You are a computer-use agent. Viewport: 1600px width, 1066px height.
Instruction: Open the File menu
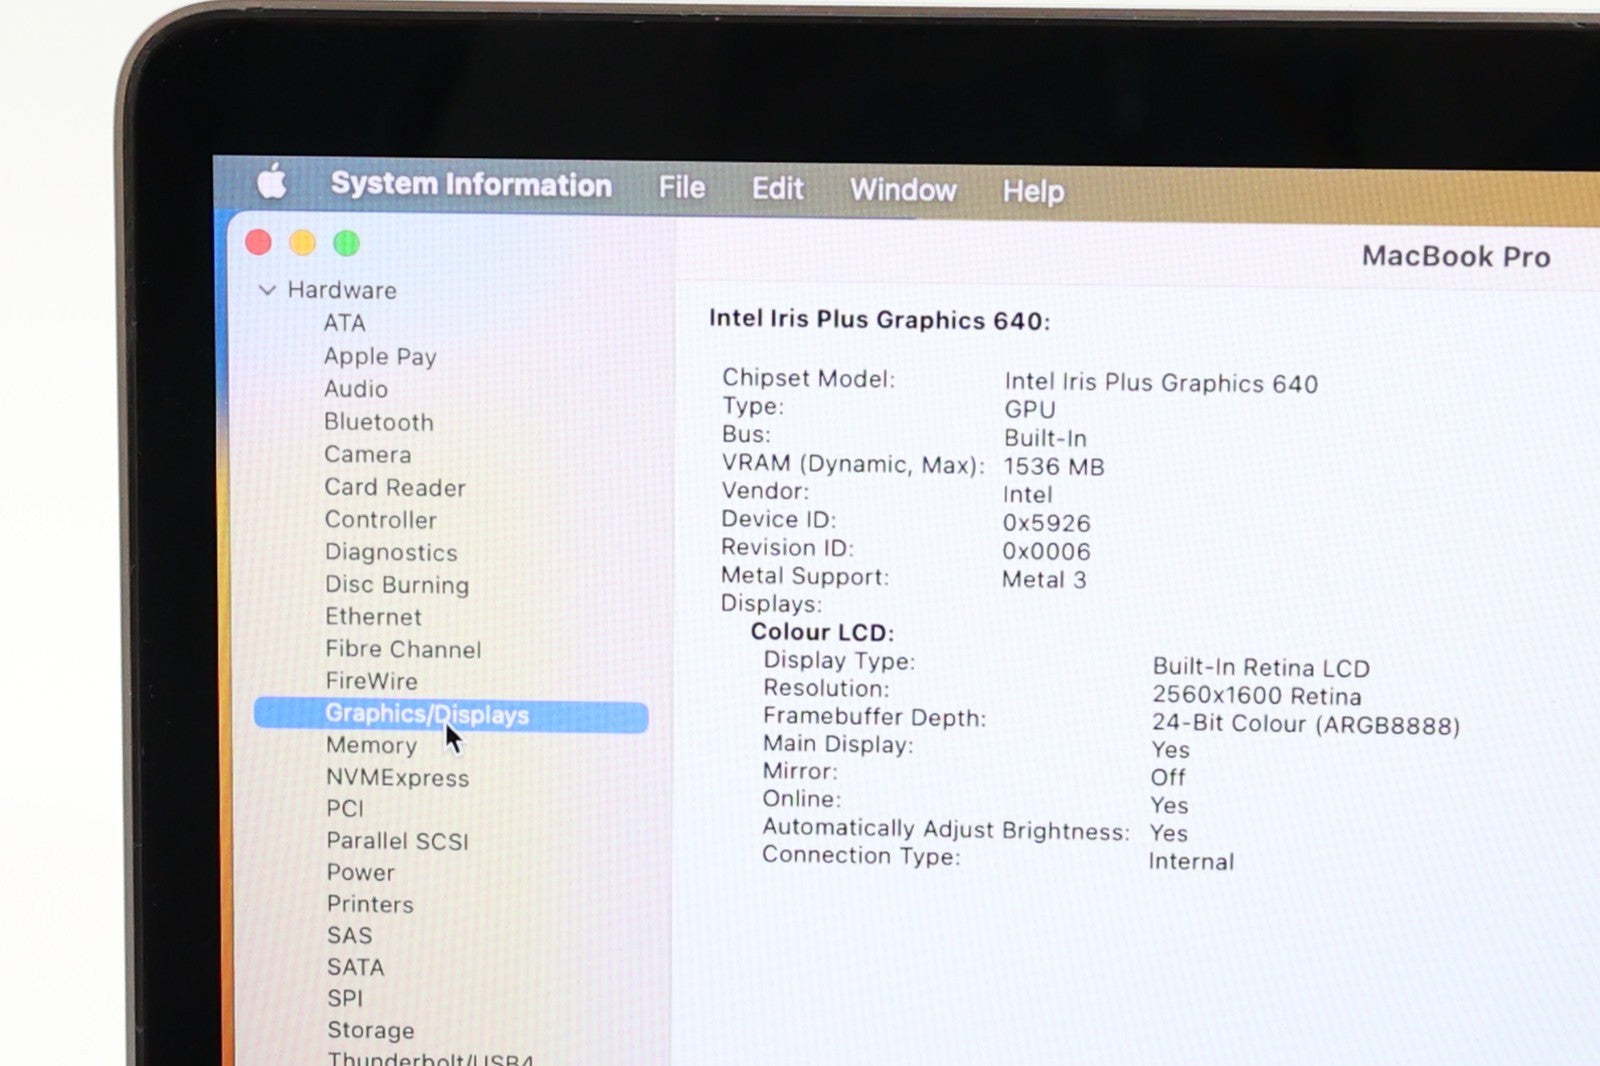tap(681, 188)
